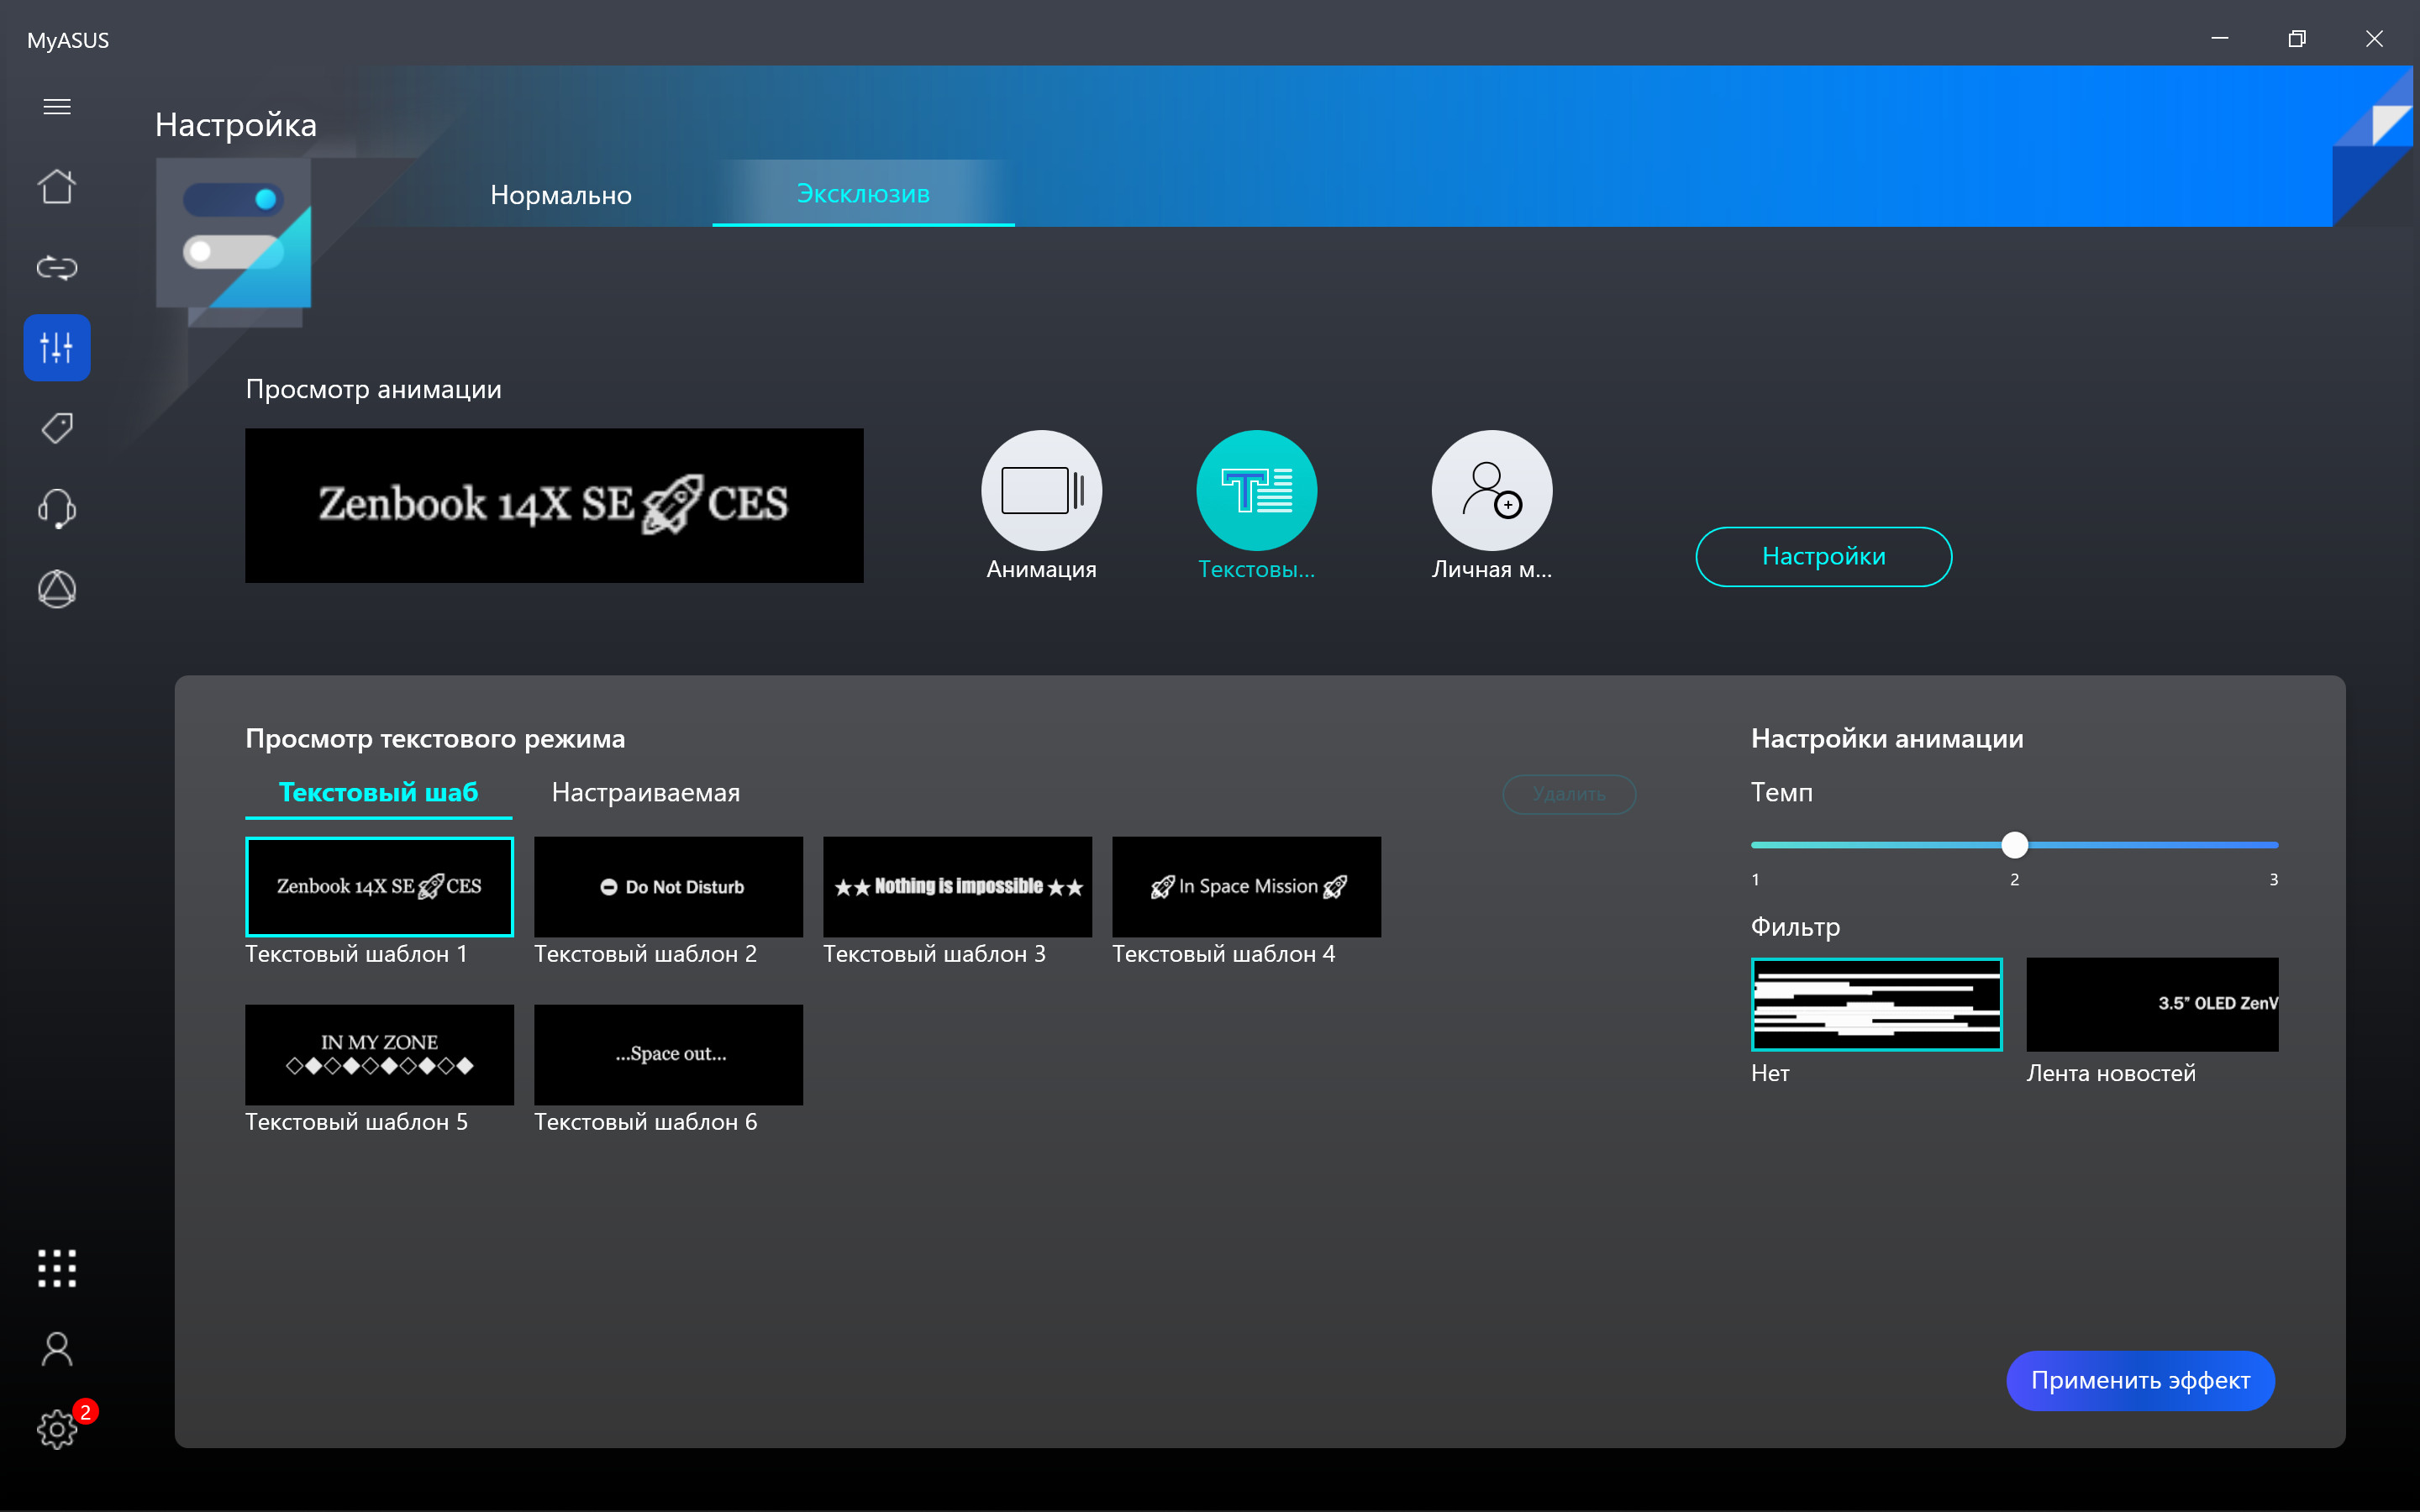
Task: Set tempo slider to value 3
Action: point(2274,845)
